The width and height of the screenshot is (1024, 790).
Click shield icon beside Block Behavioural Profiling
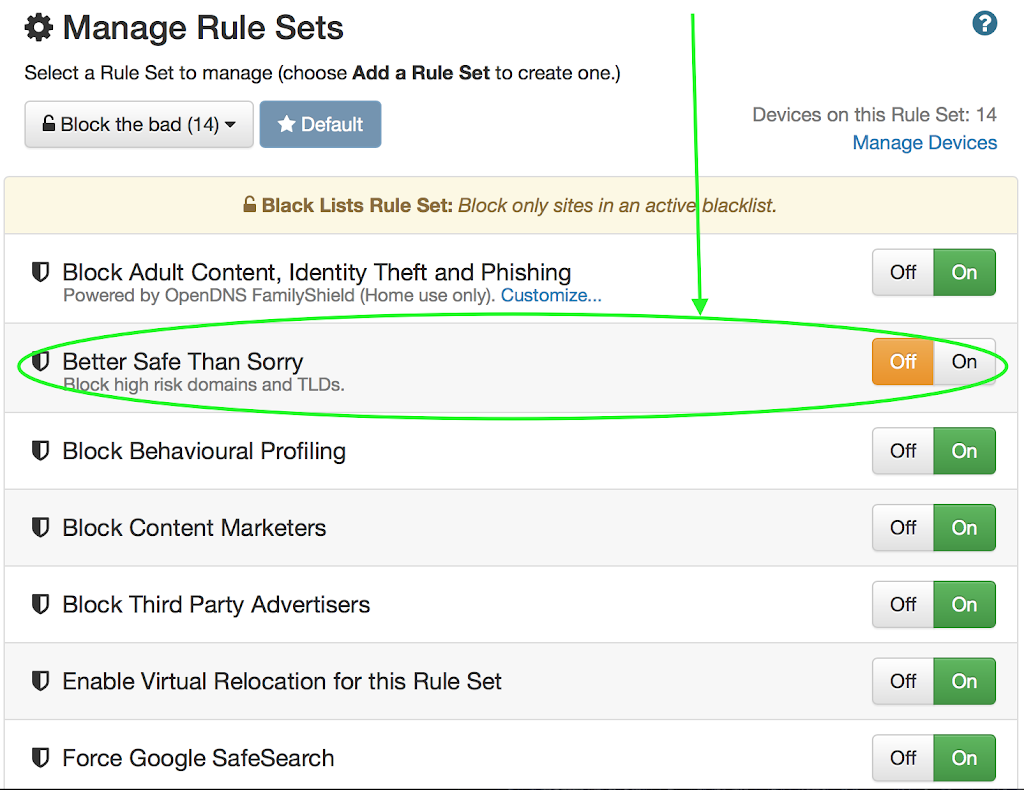(41, 451)
